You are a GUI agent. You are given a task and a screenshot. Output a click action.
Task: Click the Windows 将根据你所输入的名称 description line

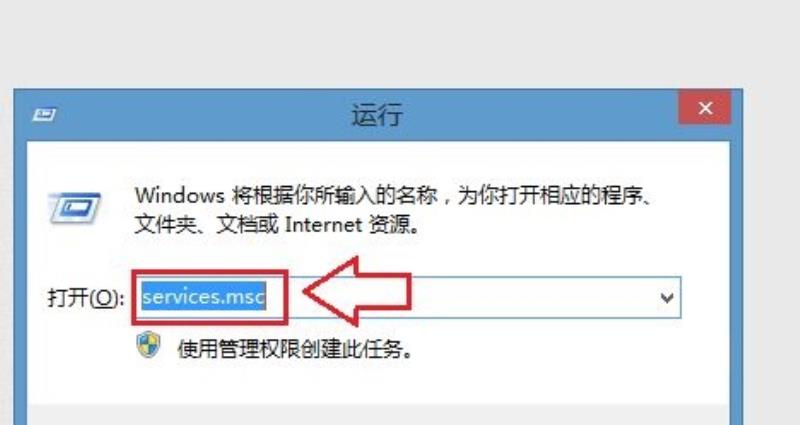point(393,195)
